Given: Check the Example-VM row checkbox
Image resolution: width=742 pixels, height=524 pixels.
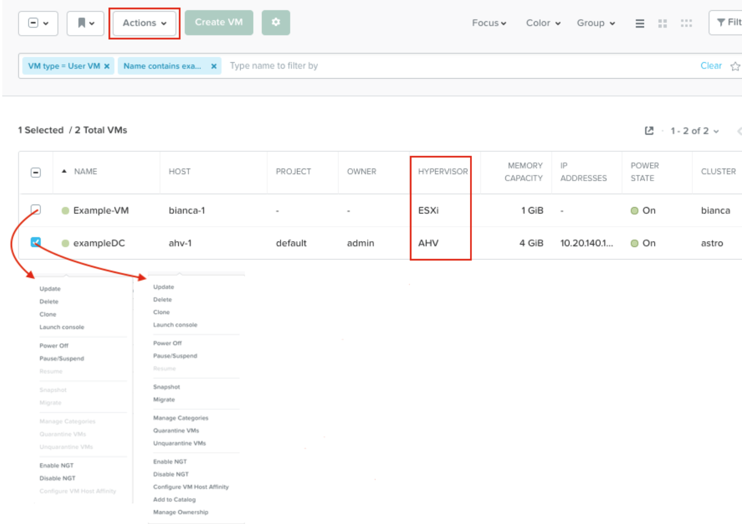Looking at the screenshot, I should [x=35, y=209].
